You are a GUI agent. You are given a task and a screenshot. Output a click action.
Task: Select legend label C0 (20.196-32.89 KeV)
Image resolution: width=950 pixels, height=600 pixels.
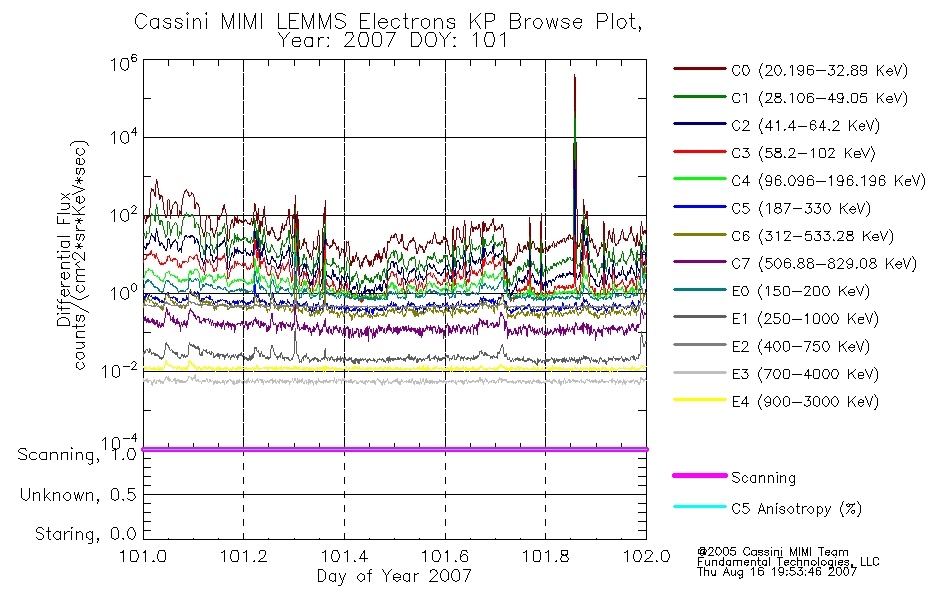(820, 71)
